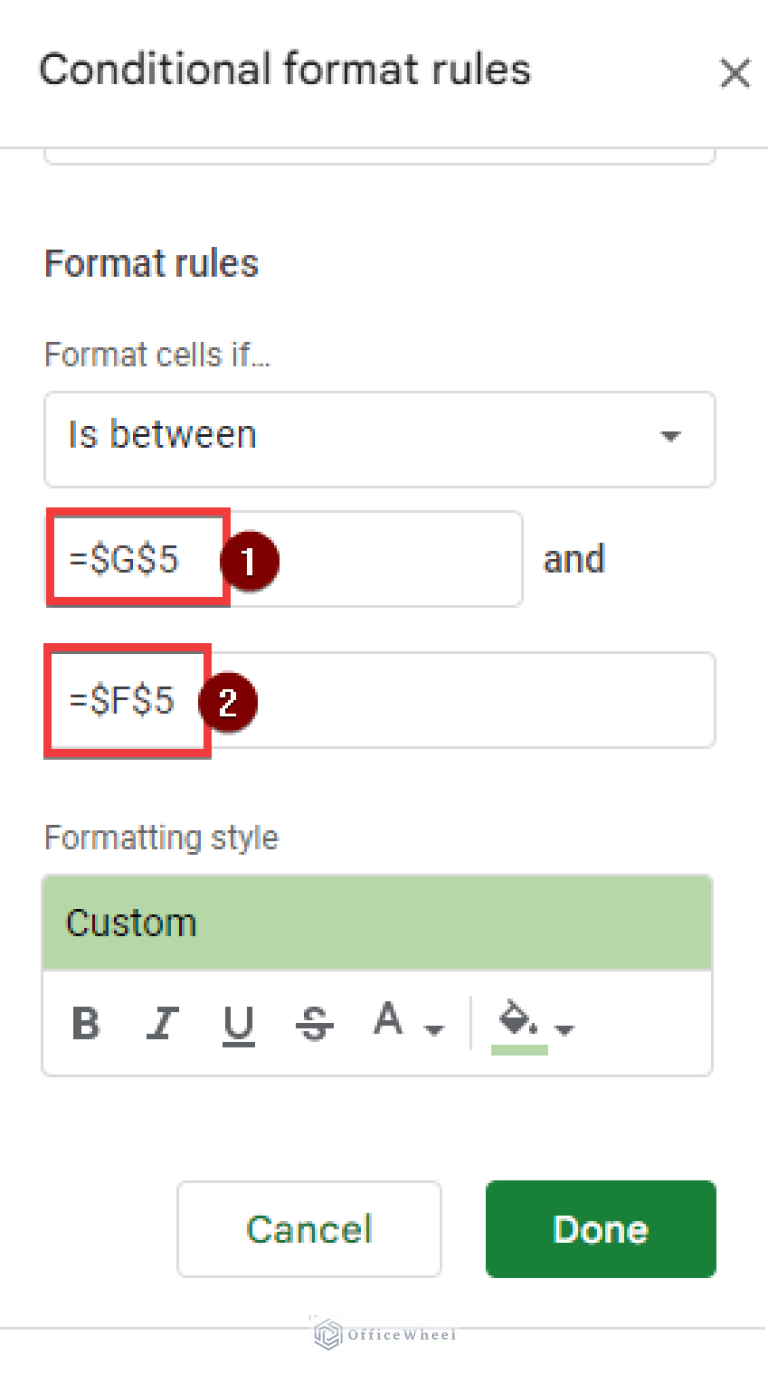Click the Format rules heading
Viewport: 768px width, 1373px height.
(x=151, y=264)
